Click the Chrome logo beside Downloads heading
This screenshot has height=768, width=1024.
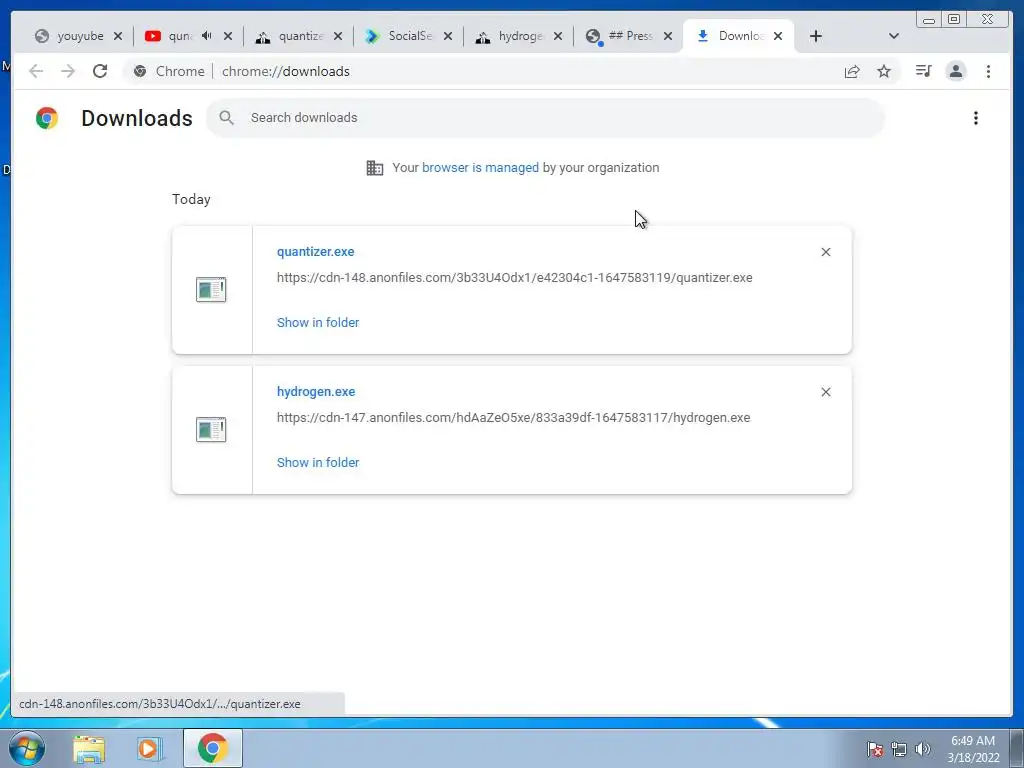point(47,118)
